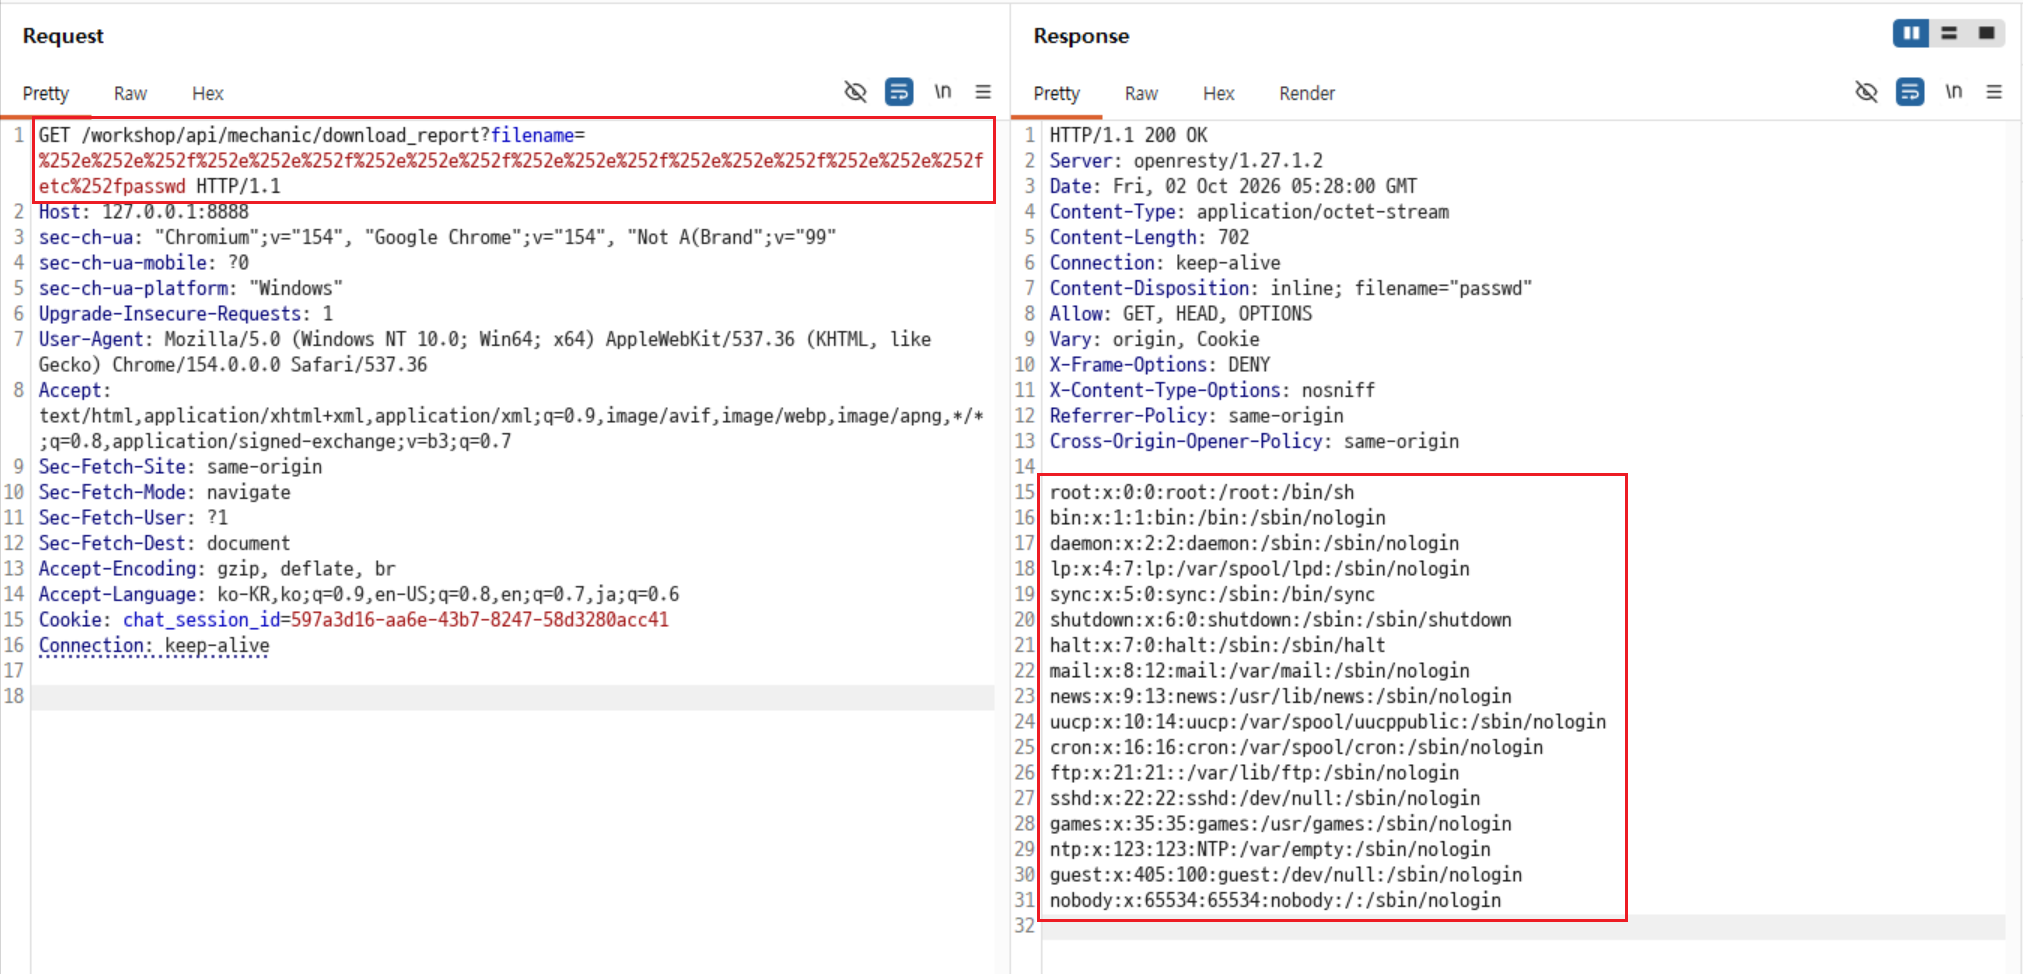Toggle hide non-printable characters in Request panel

click(x=855, y=92)
